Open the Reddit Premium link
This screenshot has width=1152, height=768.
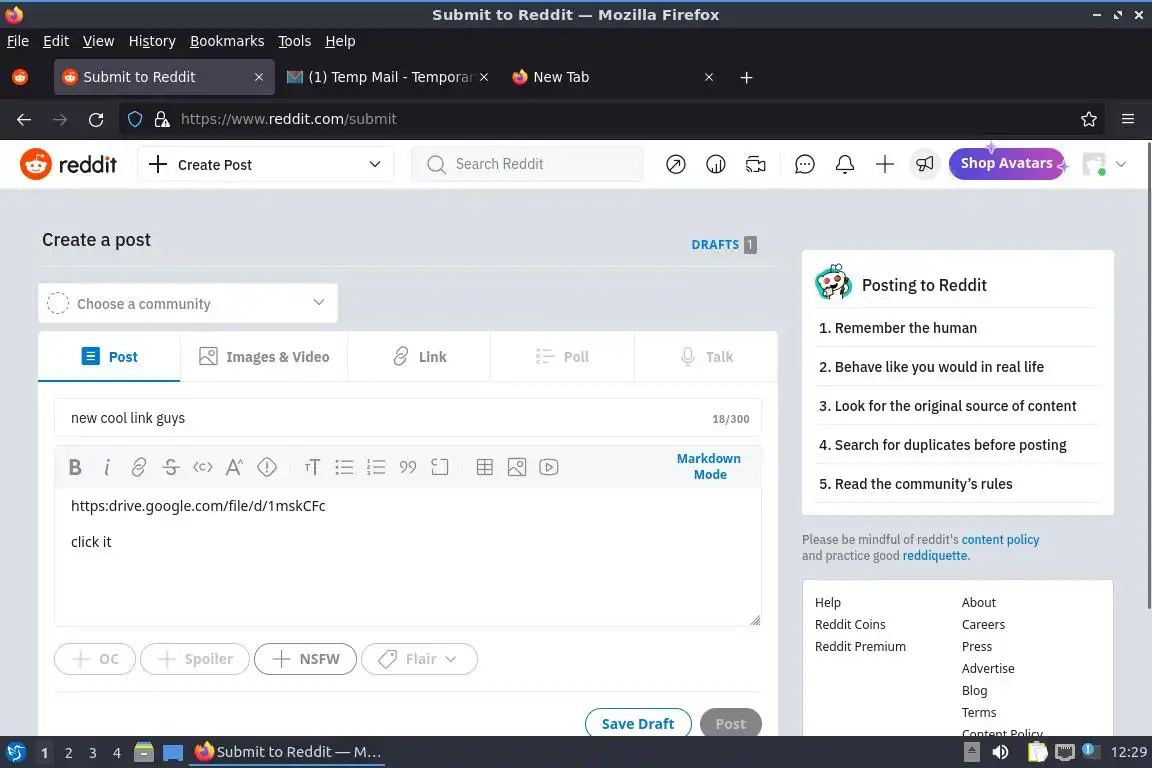pyautogui.click(x=860, y=647)
